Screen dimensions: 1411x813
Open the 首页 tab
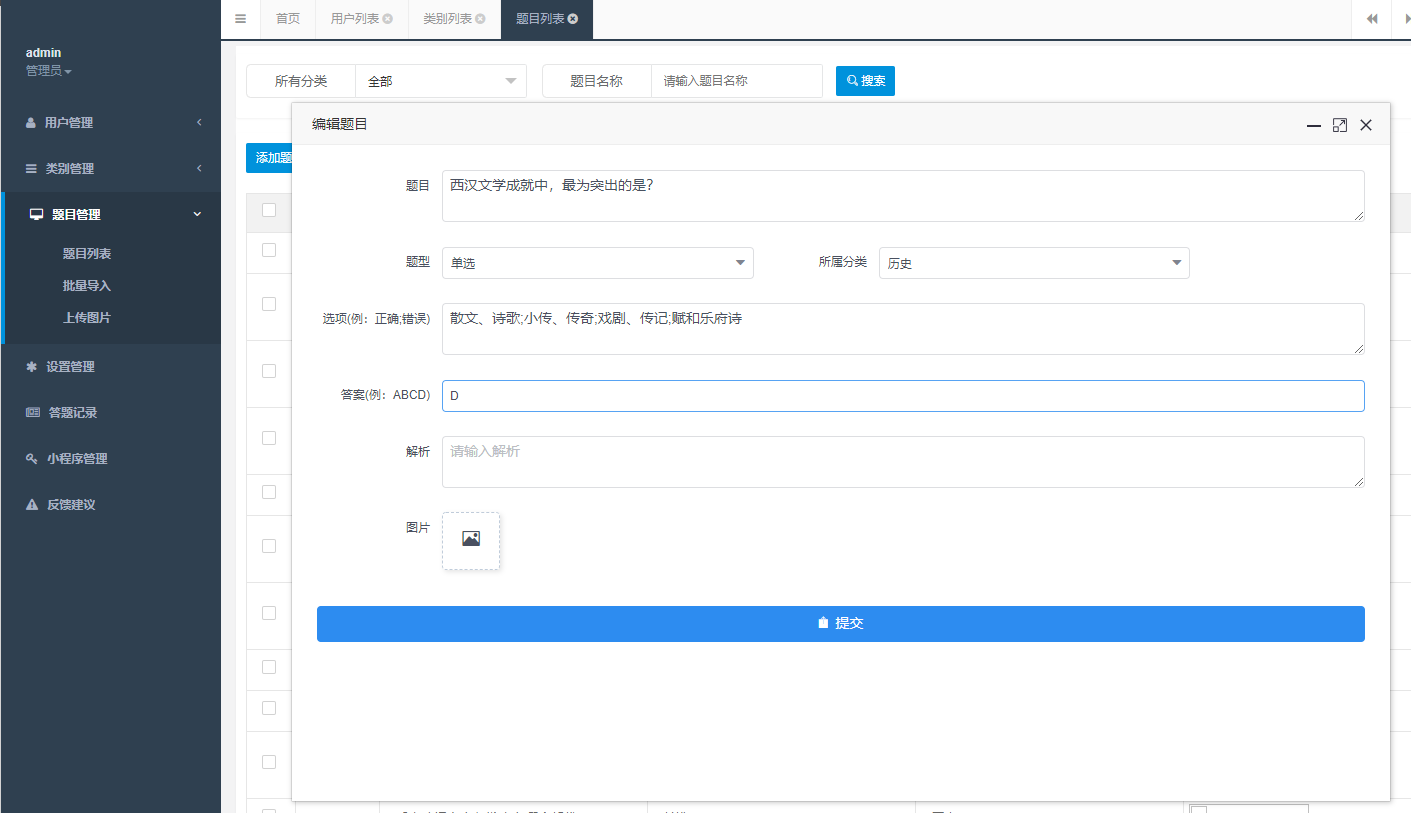point(288,19)
